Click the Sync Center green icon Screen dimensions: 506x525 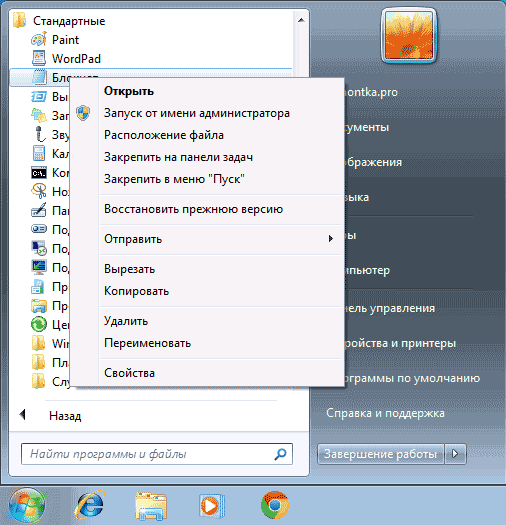[x=39, y=324]
